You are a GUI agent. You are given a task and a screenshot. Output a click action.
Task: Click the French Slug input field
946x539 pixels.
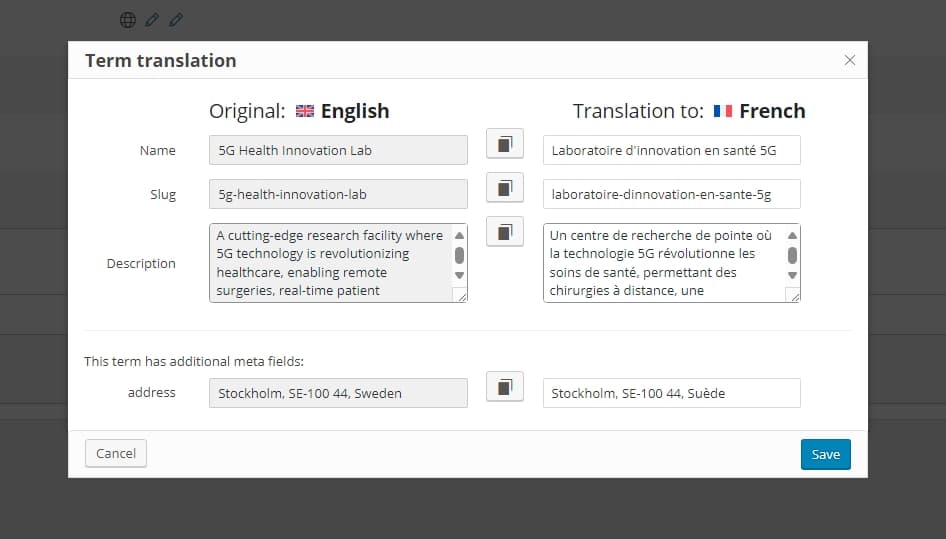tap(671, 194)
